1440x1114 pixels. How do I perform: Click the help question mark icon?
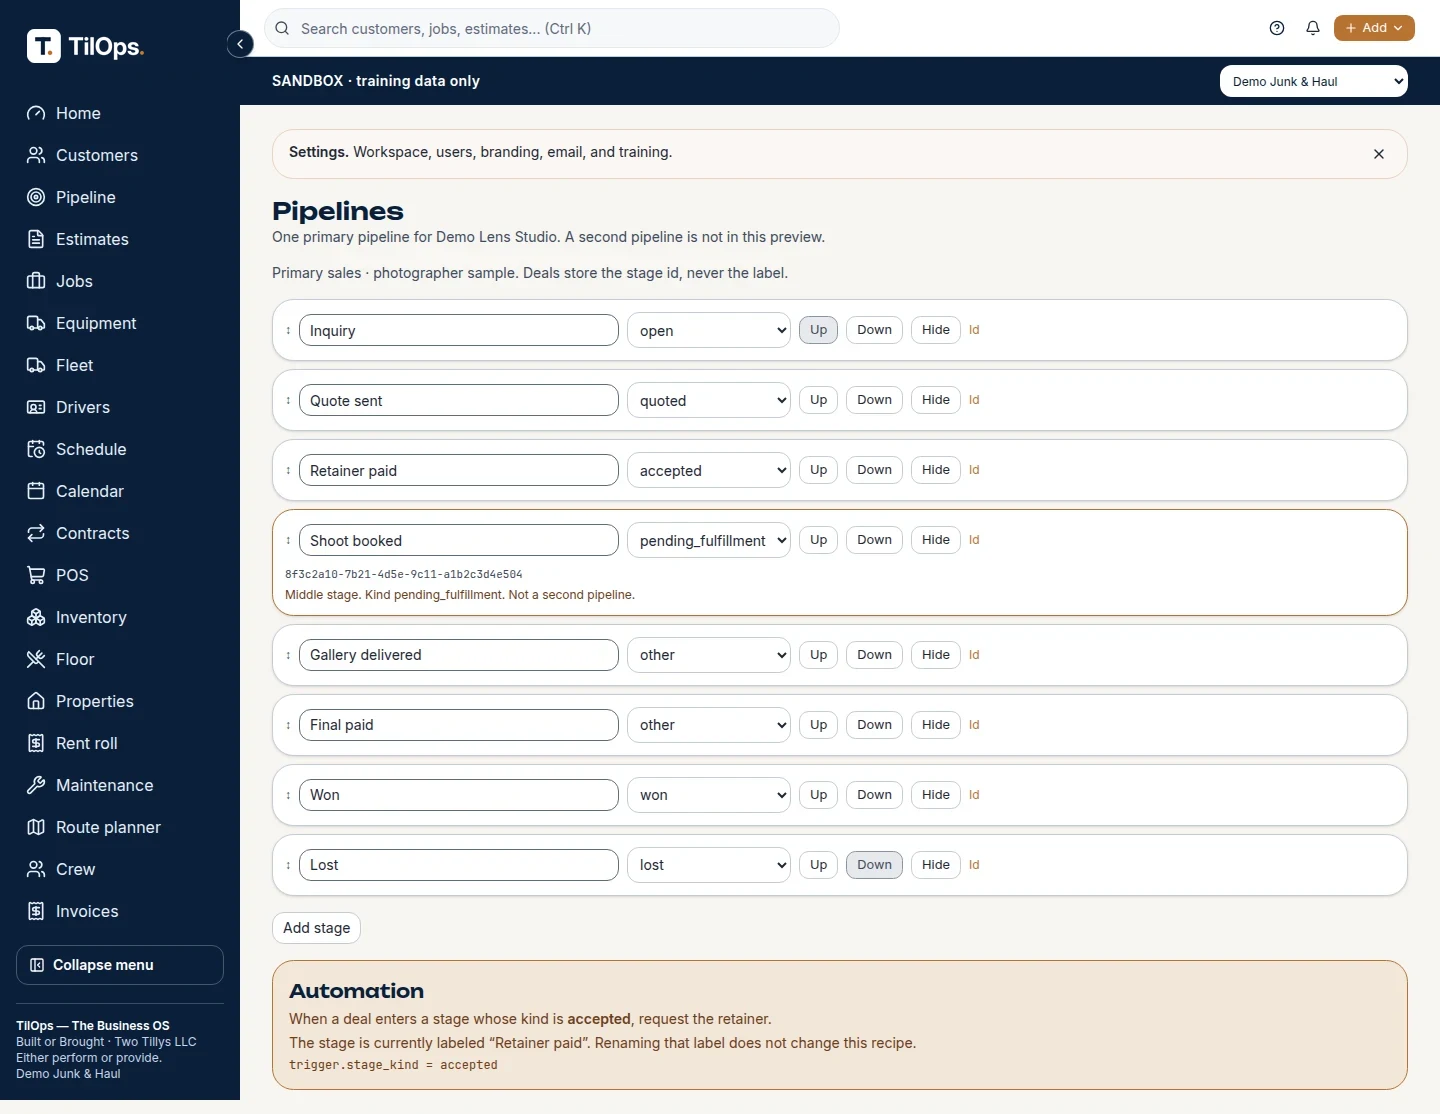[1277, 28]
